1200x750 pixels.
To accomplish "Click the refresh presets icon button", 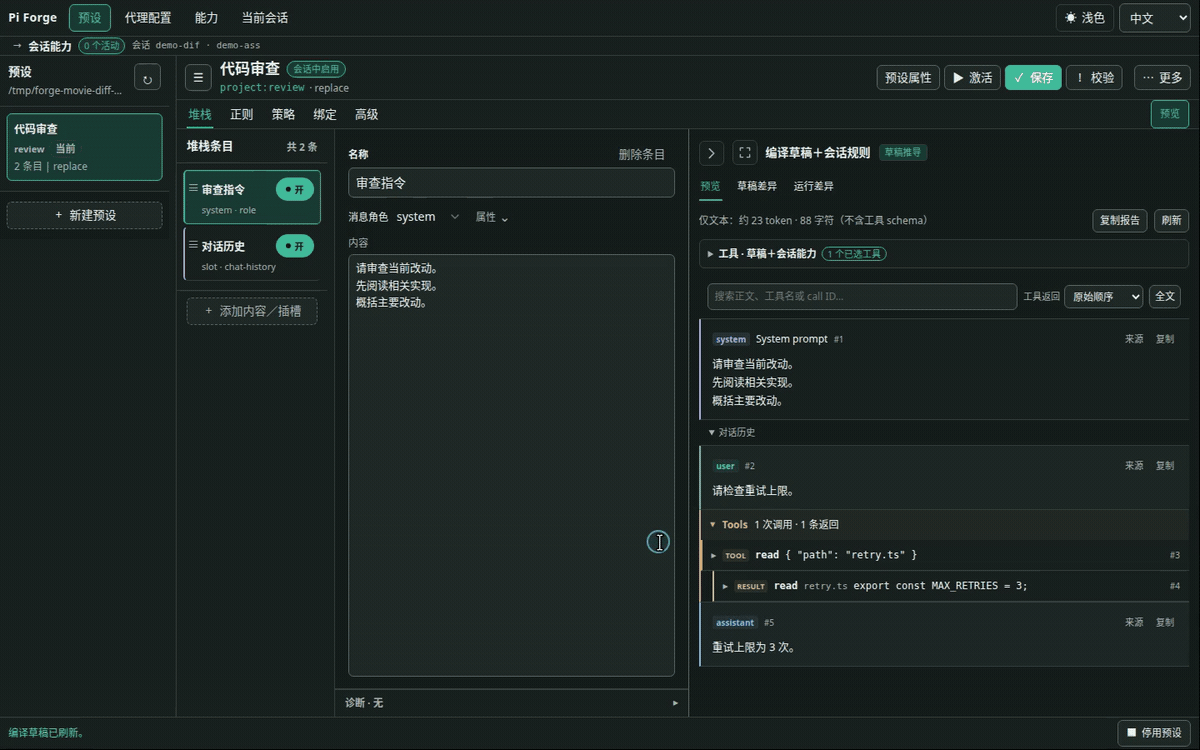I will point(147,78).
